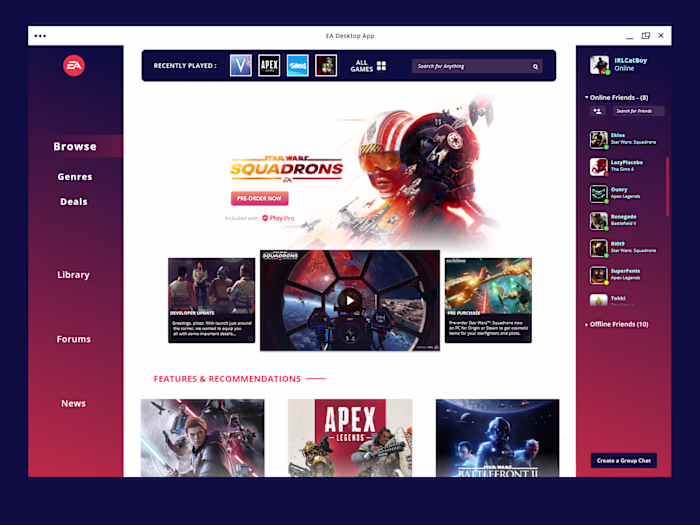Open the All Games grid icon
This screenshot has height=525, width=700.
pyautogui.click(x=381, y=66)
